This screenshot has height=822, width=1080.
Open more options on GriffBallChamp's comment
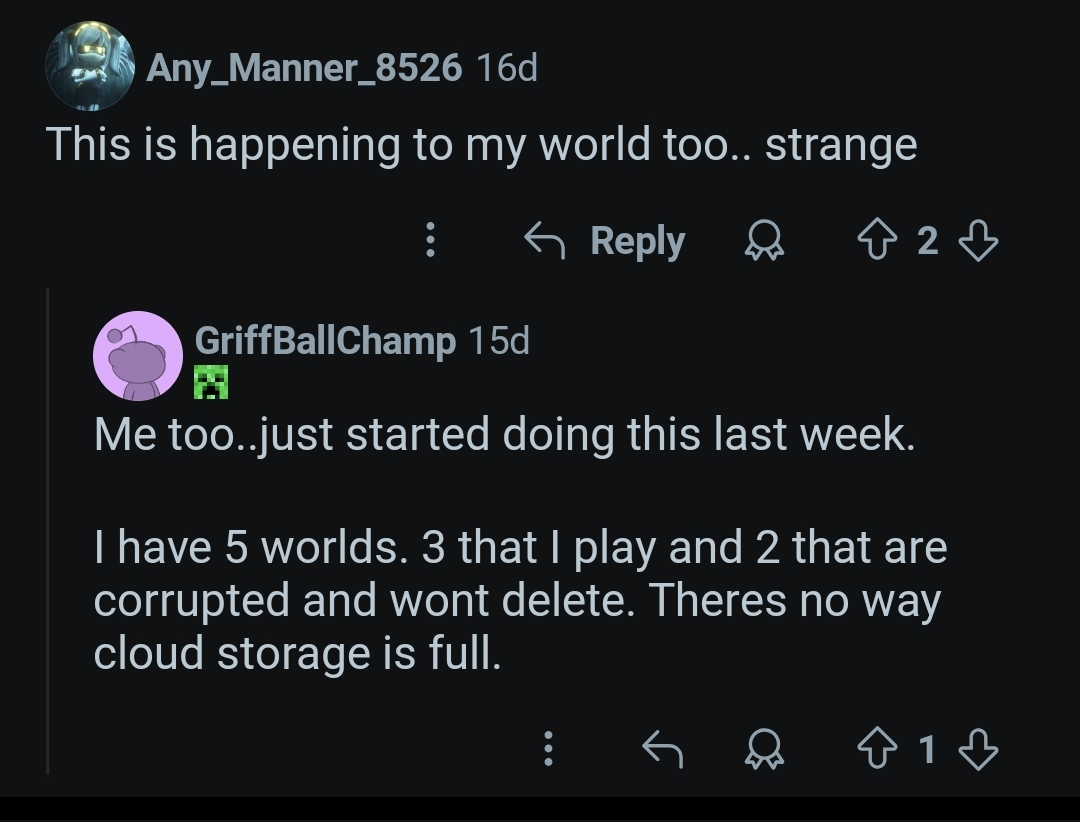tap(548, 748)
